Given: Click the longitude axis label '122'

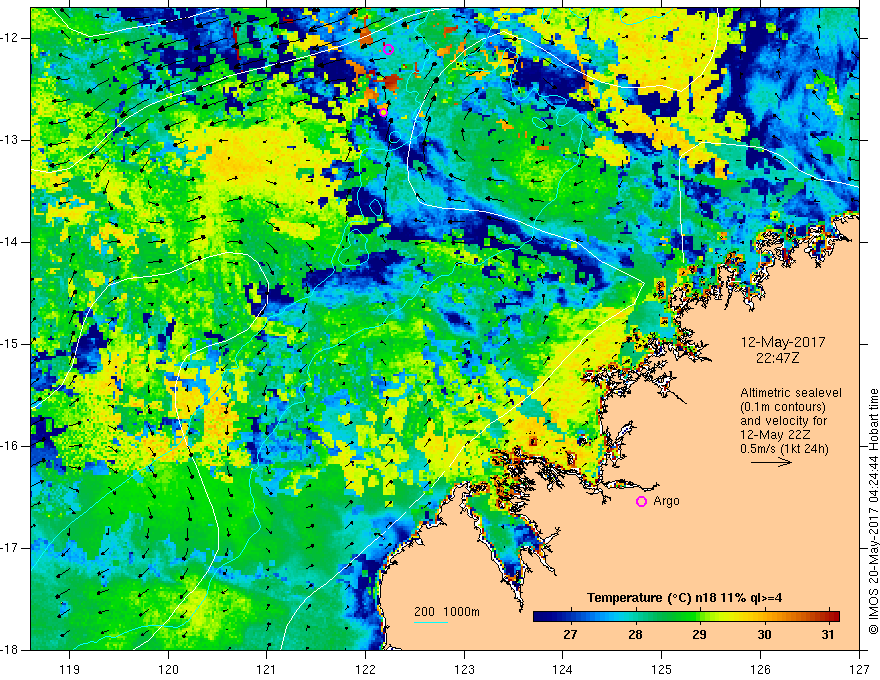Looking at the screenshot, I should point(365,669).
